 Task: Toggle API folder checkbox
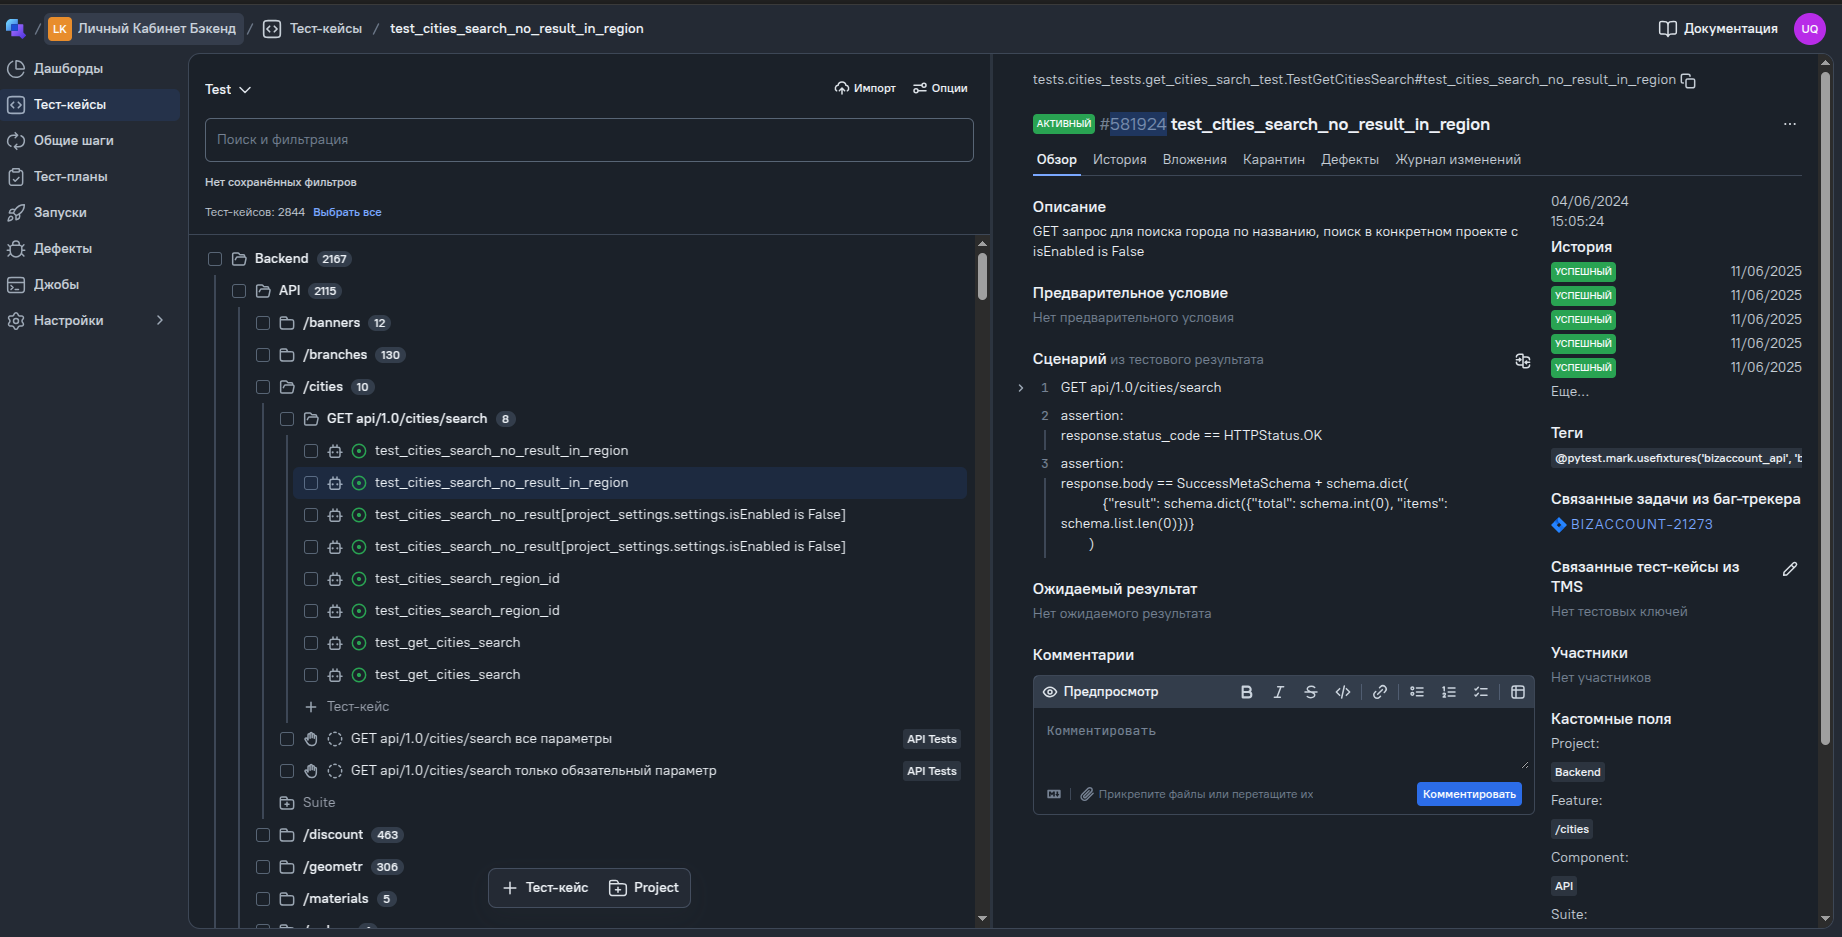(x=239, y=291)
